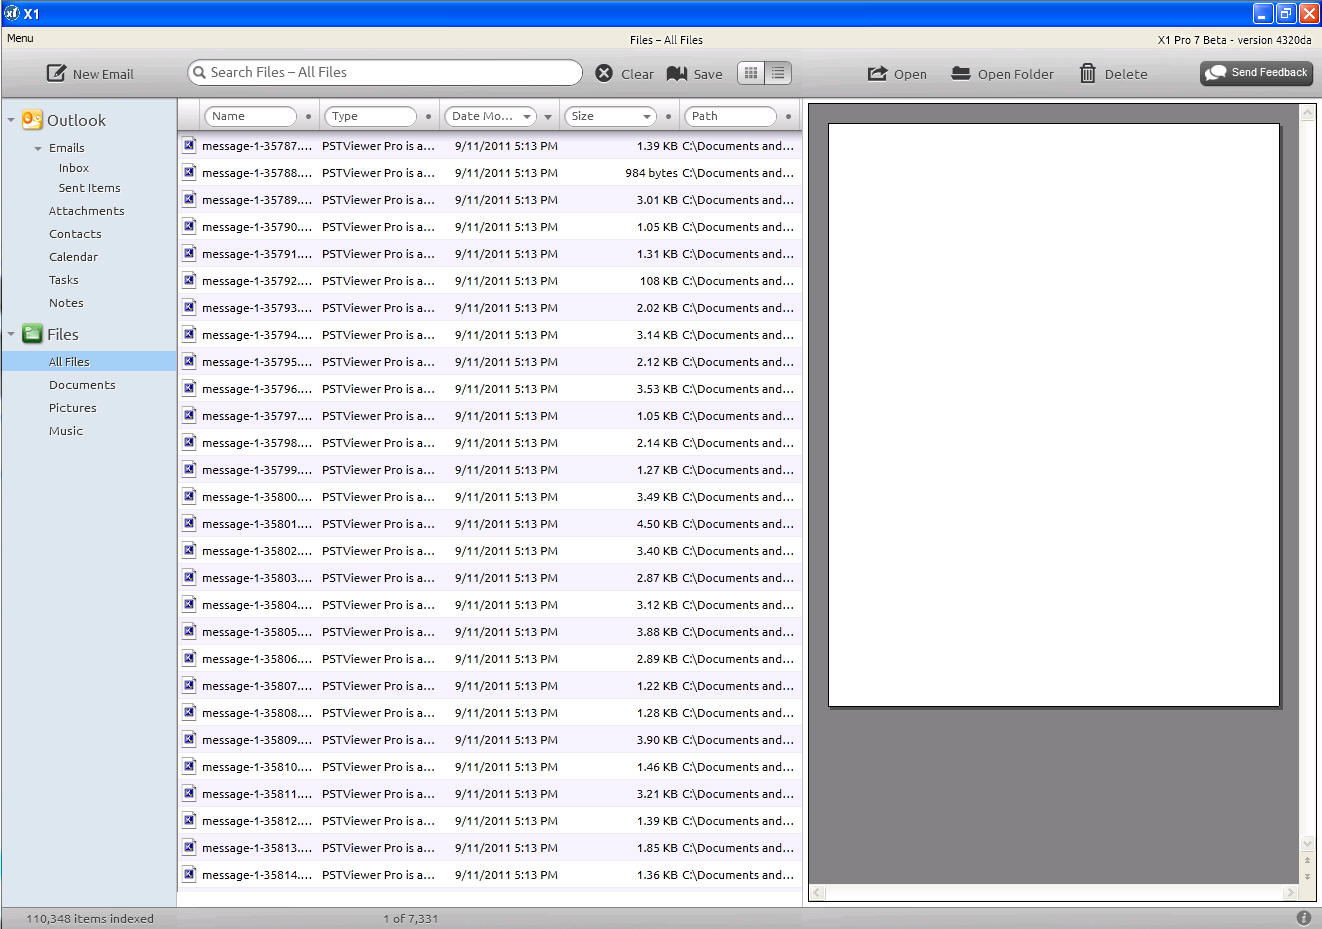1322x929 pixels.
Task: Click the Search Files – All Files box
Action: click(x=385, y=73)
